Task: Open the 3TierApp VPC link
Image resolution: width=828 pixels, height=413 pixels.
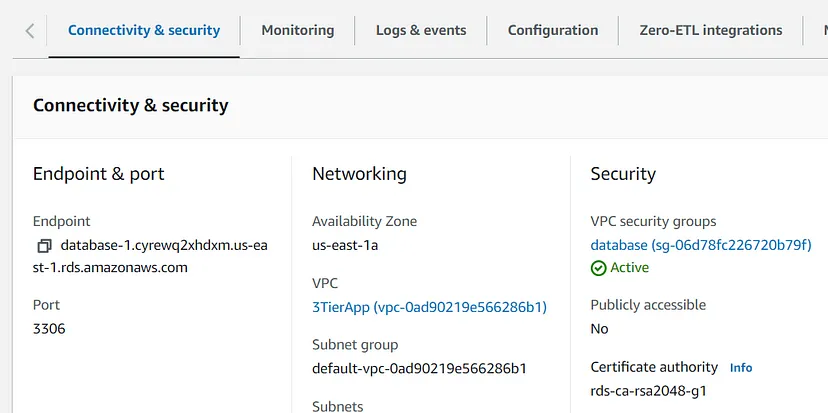Action: pos(429,307)
